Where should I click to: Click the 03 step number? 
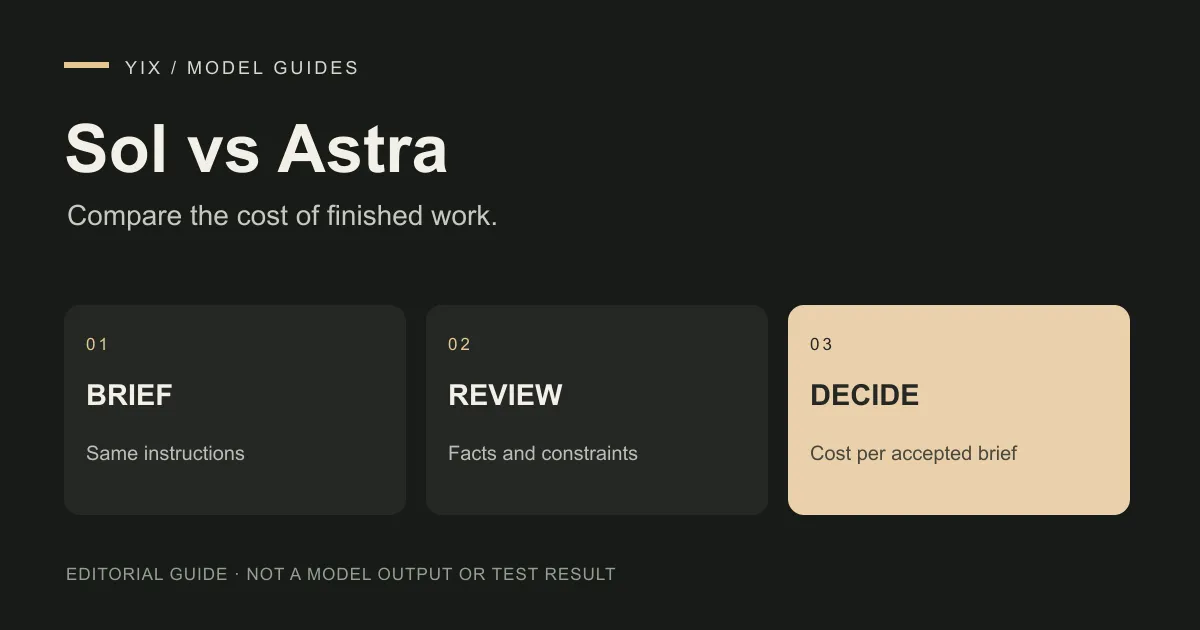821,344
